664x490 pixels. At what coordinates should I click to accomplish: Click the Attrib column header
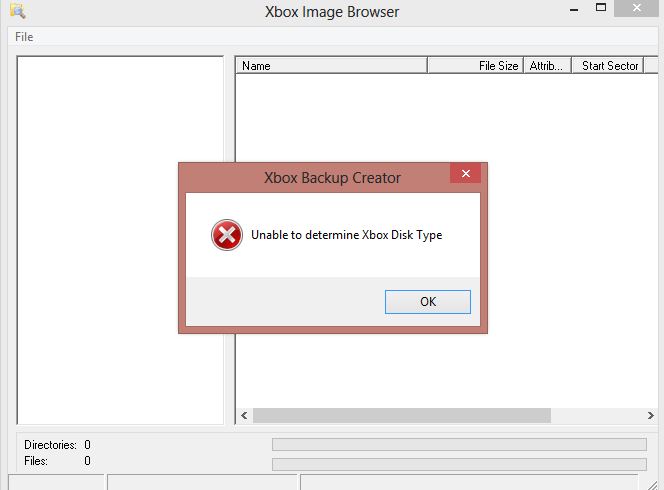pyautogui.click(x=547, y=66)
